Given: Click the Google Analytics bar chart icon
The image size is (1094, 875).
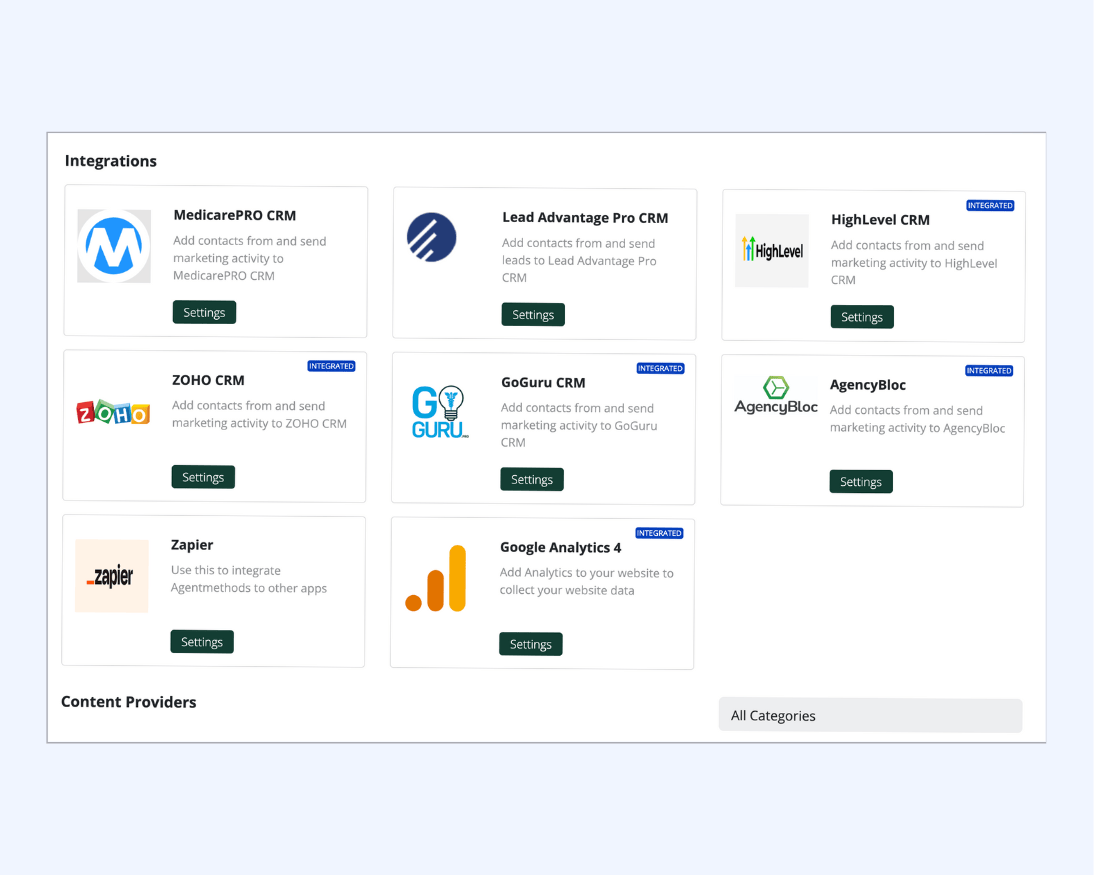Looking at the screenshot, I should (436, 578).
